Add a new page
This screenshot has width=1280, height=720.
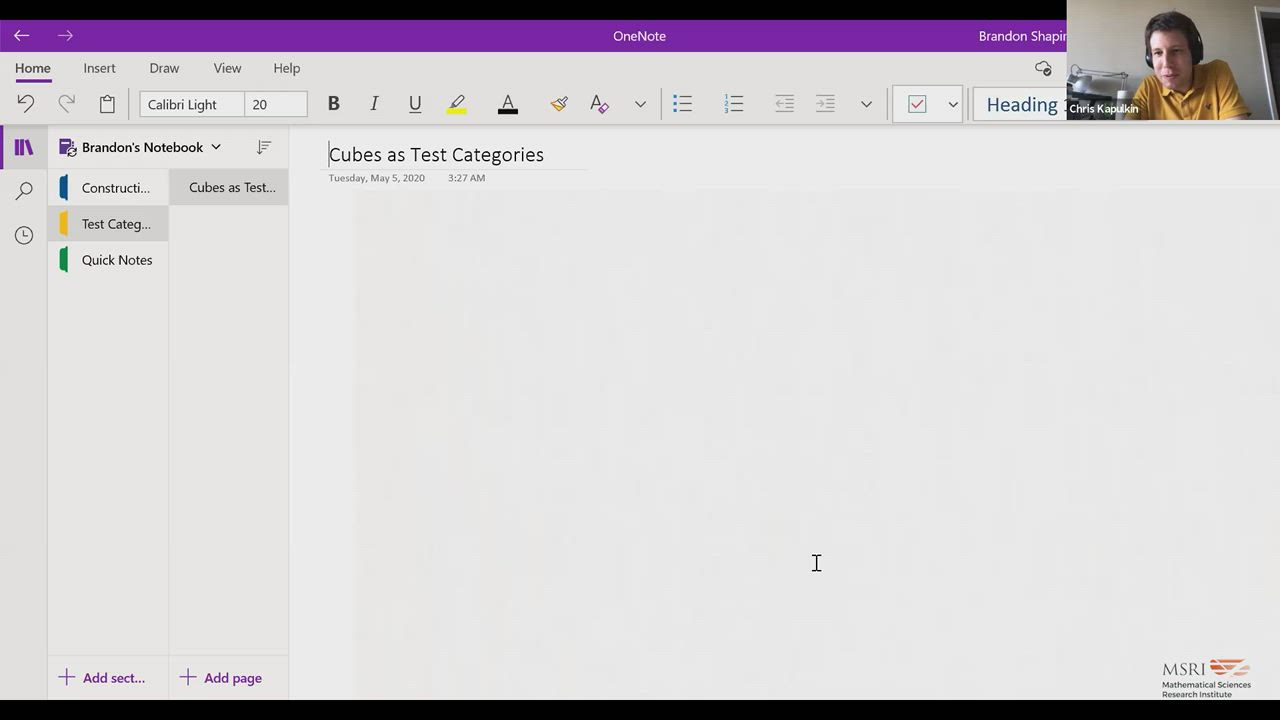pos(221,678)
